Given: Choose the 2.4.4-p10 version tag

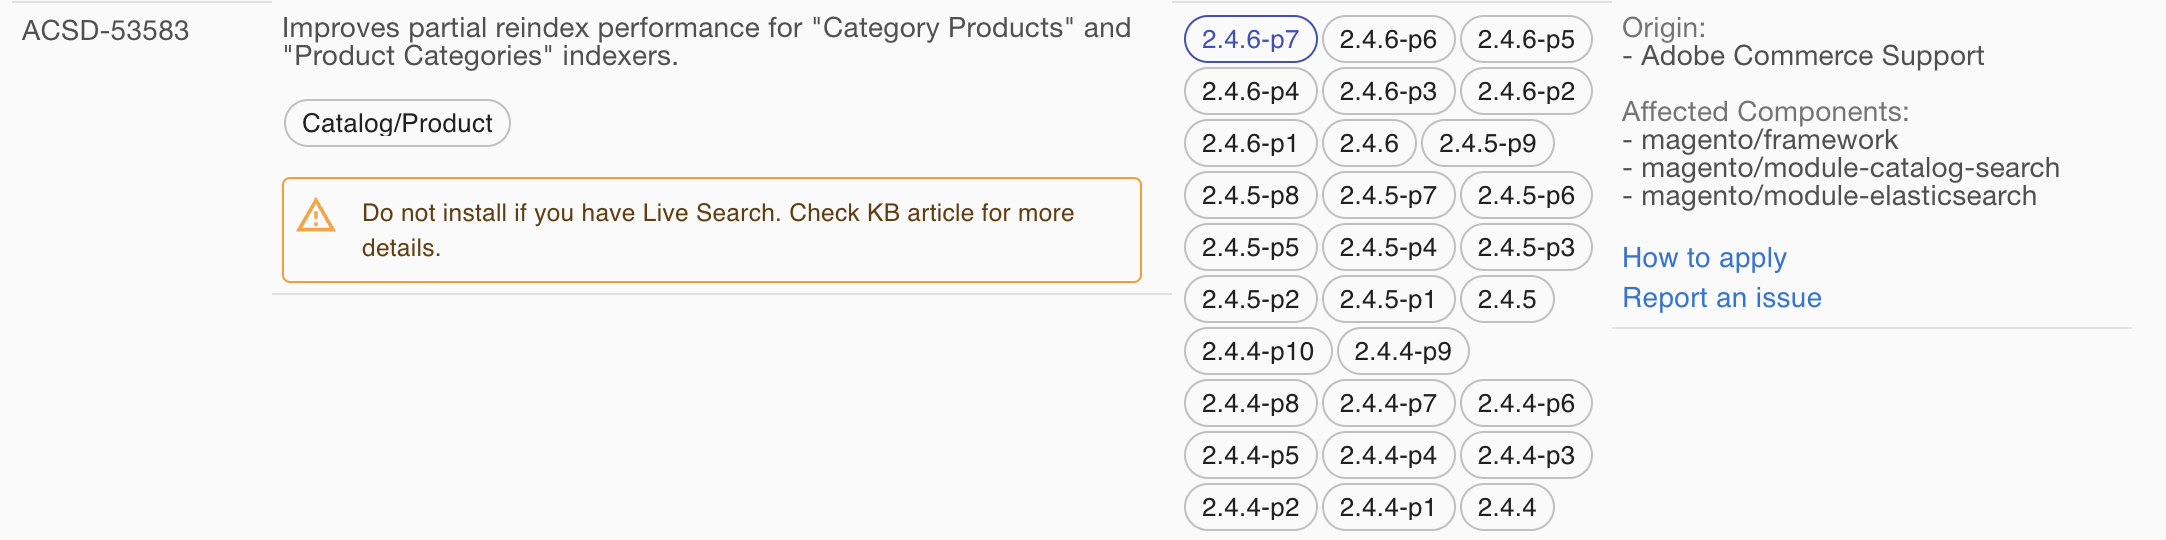Looking at the screenshot, I should (x=1258, y=351).
